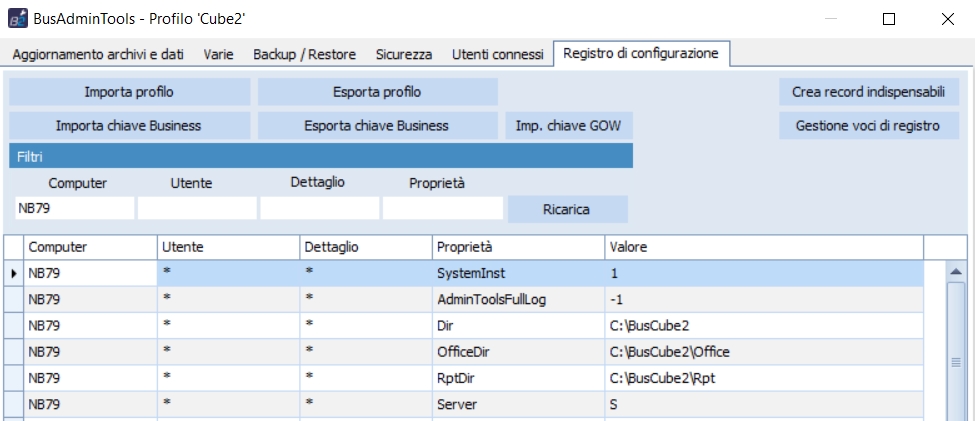Open the Backup / Restore tab

(x=304, y=54)
